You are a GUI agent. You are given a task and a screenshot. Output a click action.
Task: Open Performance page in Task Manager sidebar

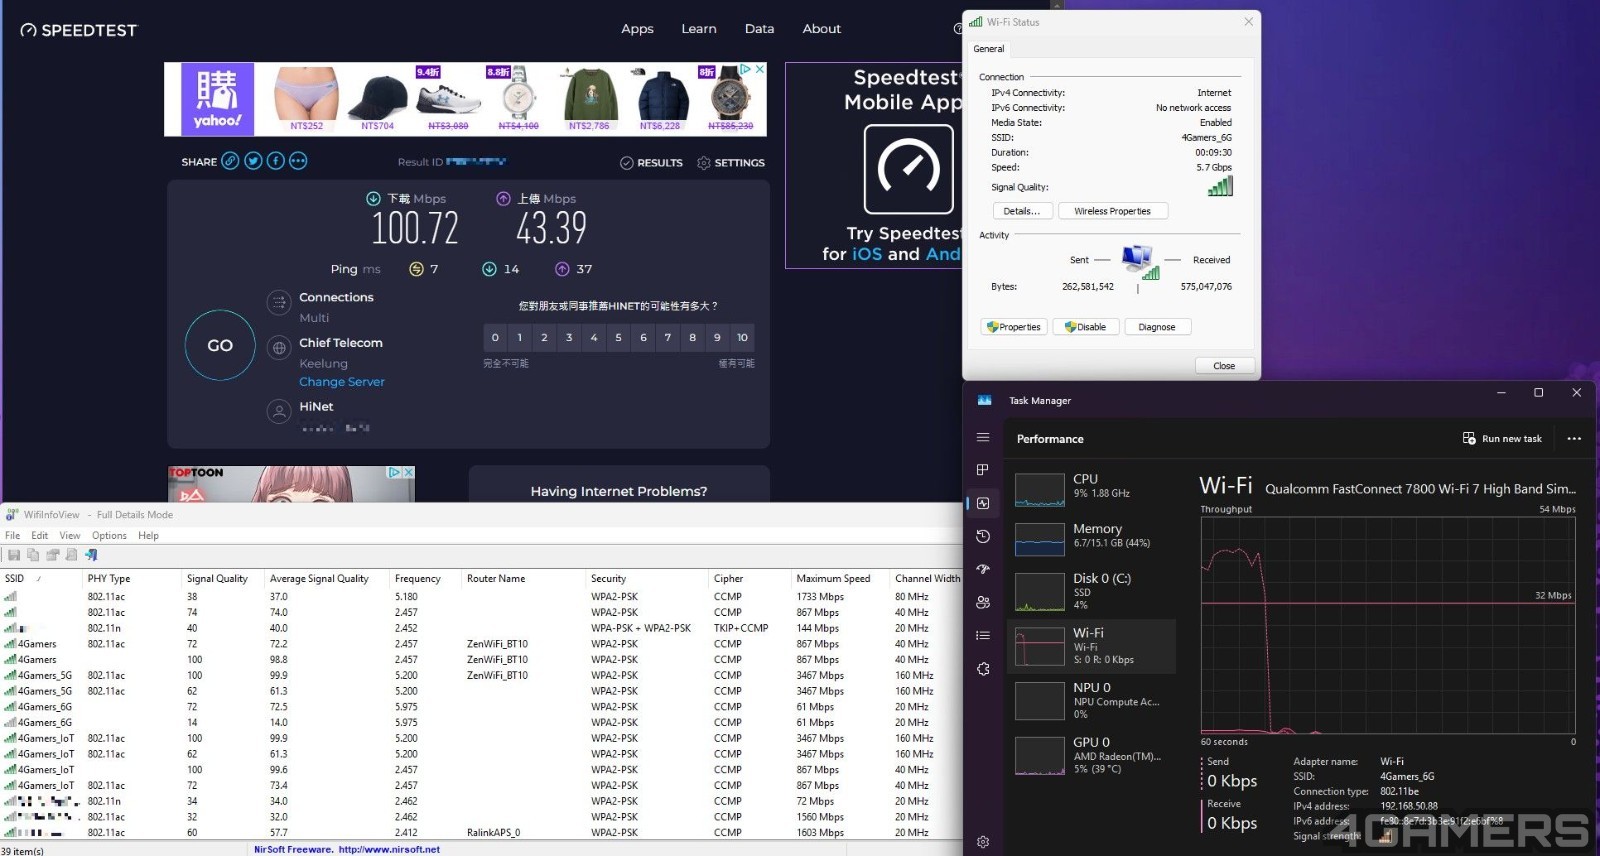[983, 503]
